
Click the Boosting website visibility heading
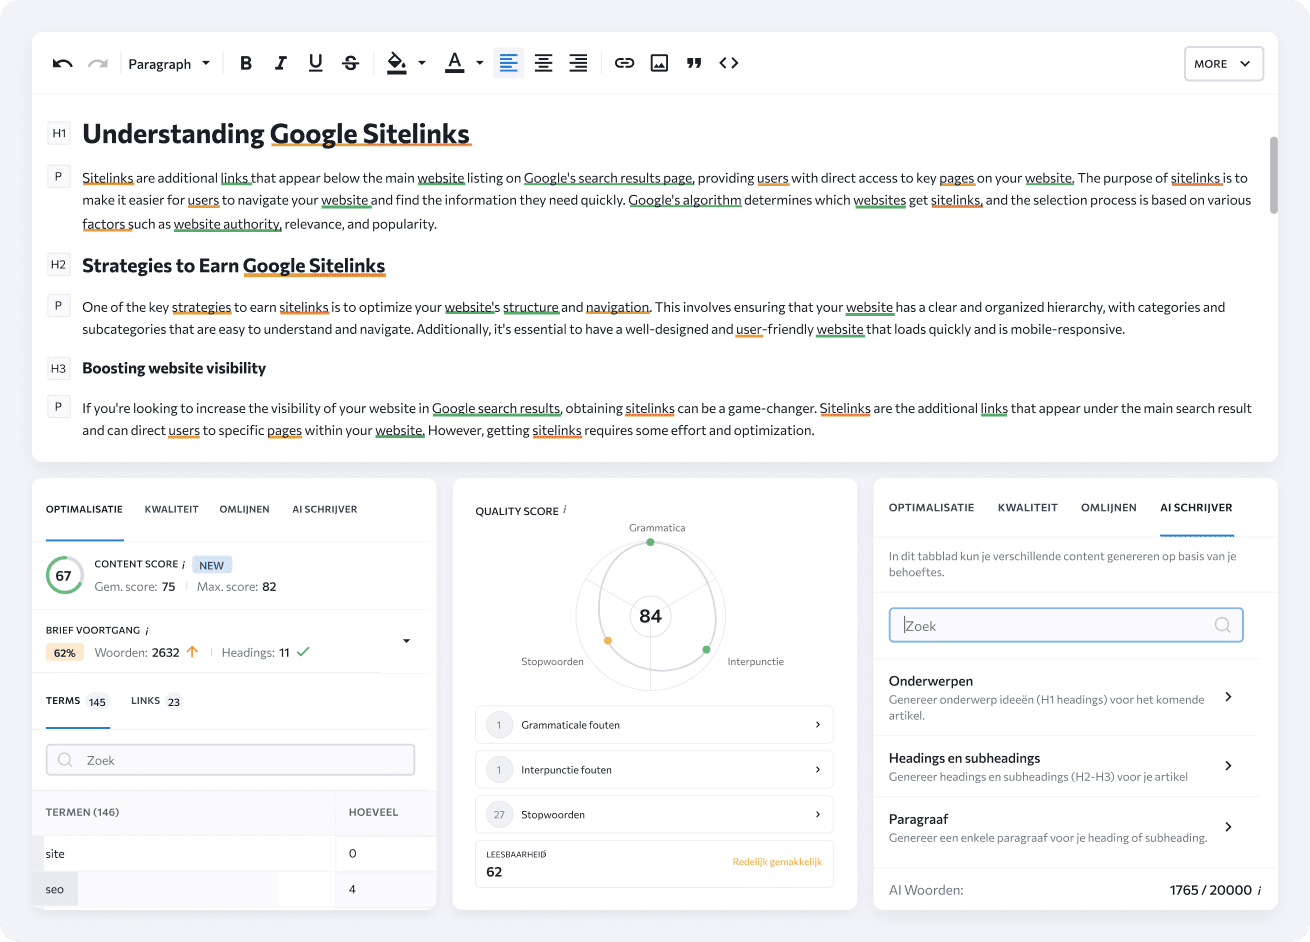pyautogui.click(x=174, y=369)
